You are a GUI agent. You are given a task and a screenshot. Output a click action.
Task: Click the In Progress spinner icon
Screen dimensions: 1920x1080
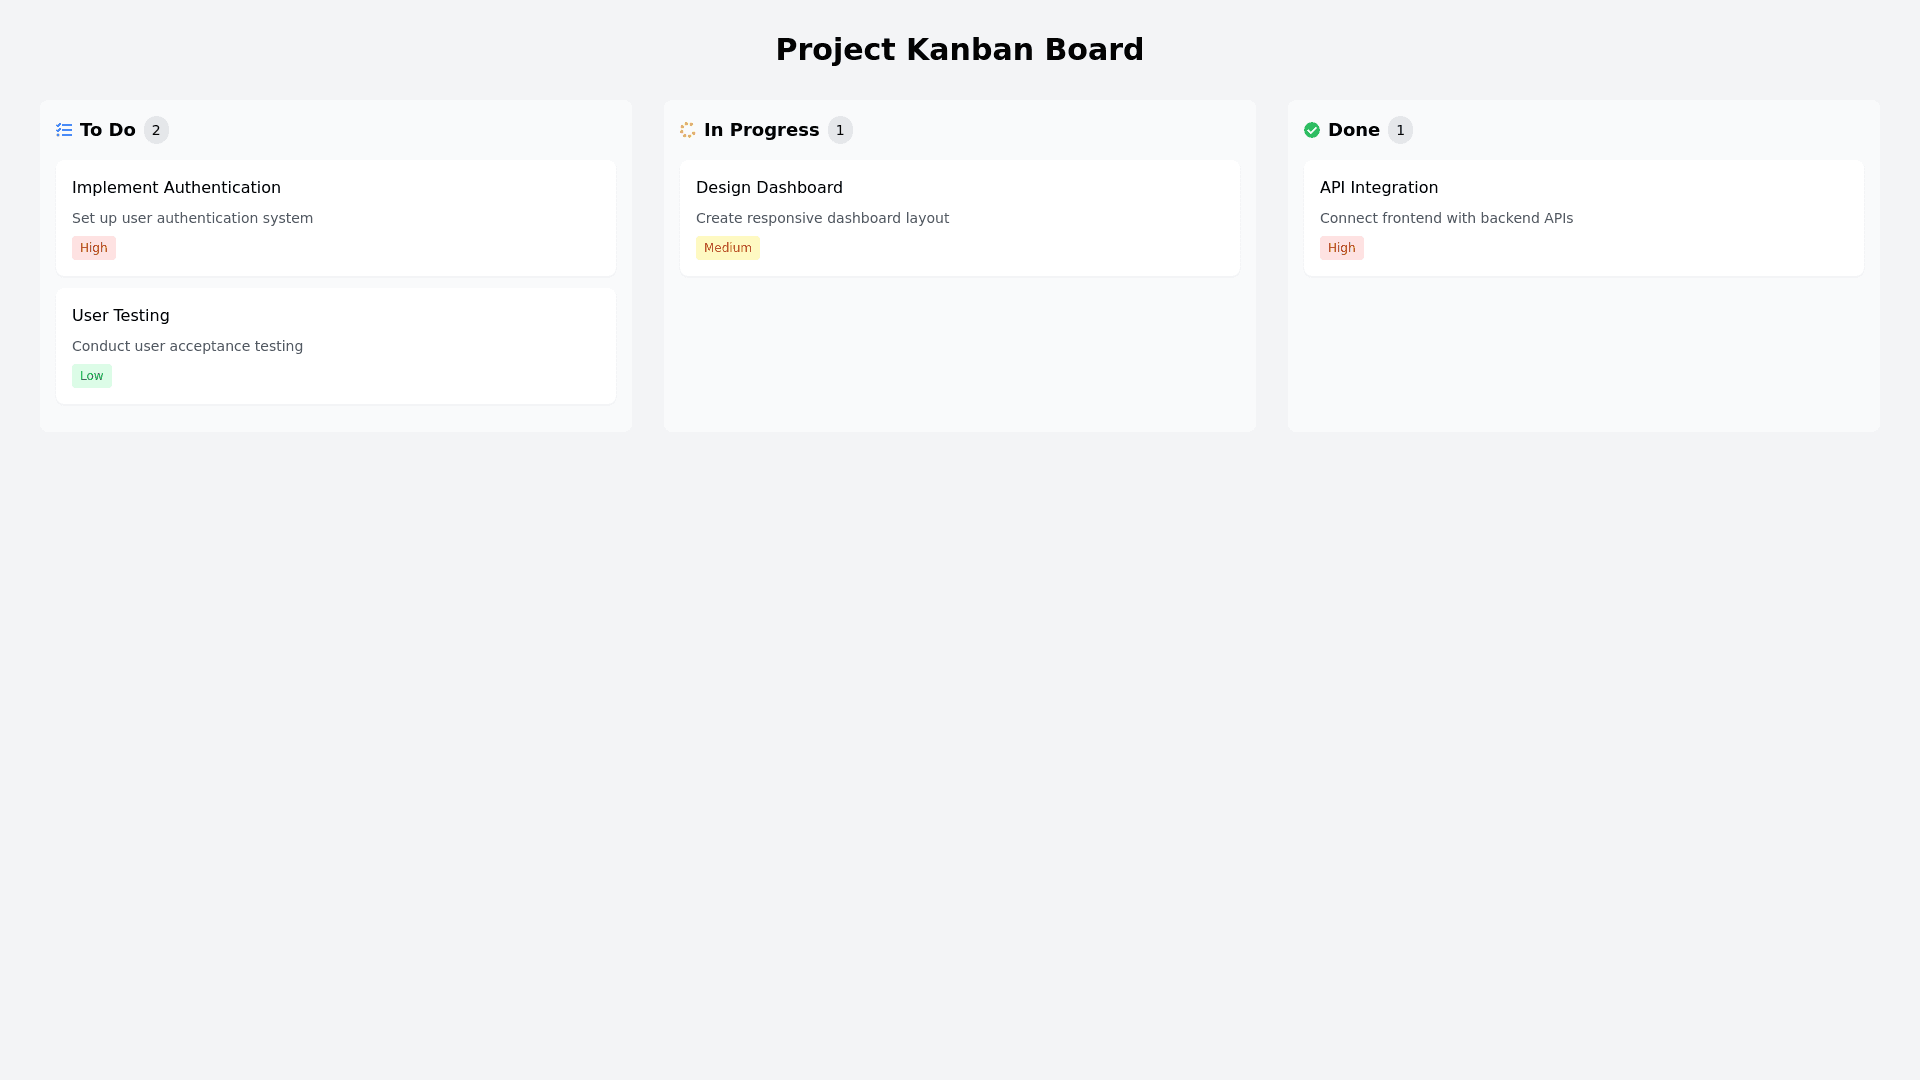(x=688, y=130)
